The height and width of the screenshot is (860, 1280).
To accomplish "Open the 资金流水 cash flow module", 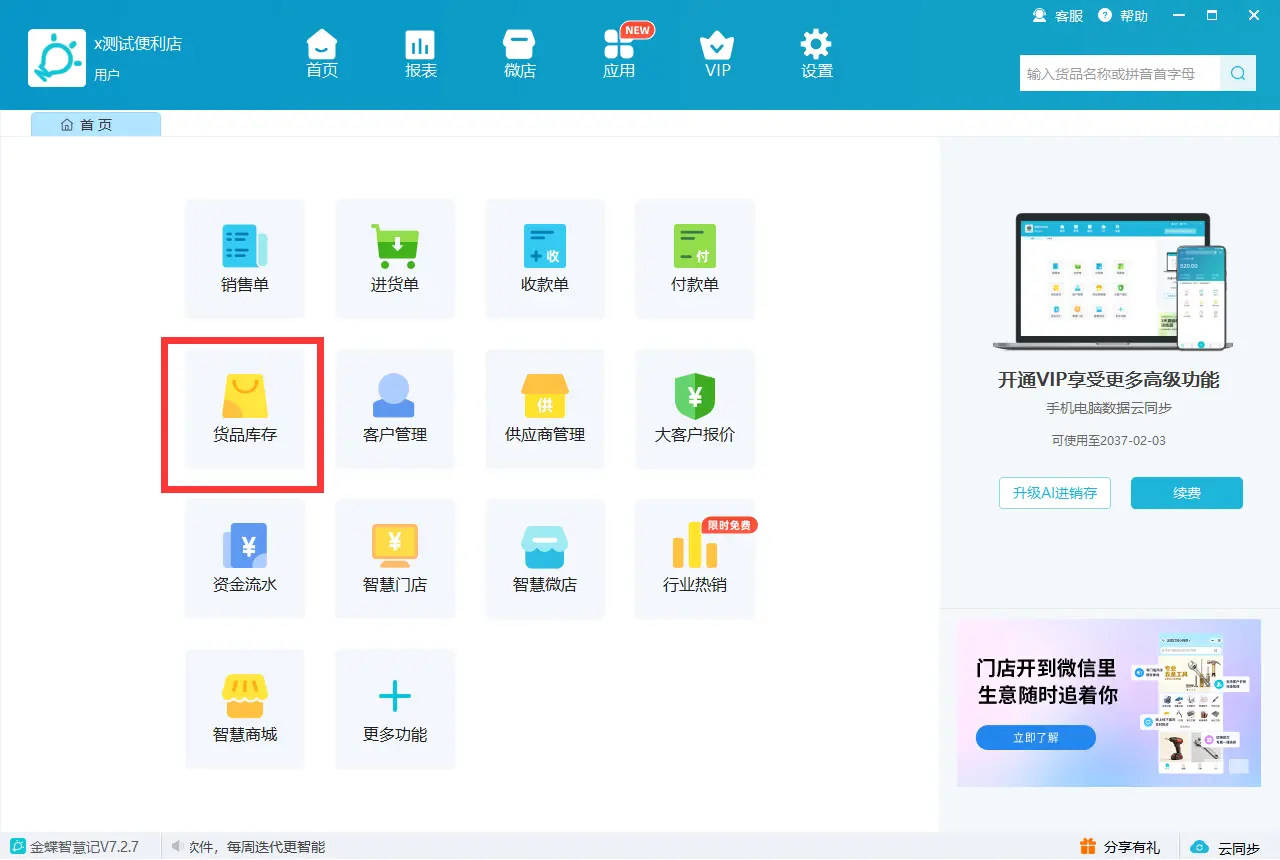I will click(245, 559).
